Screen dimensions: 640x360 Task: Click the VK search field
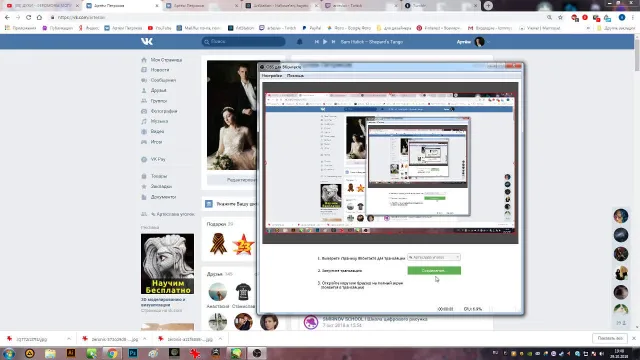[x=243, y=42]
